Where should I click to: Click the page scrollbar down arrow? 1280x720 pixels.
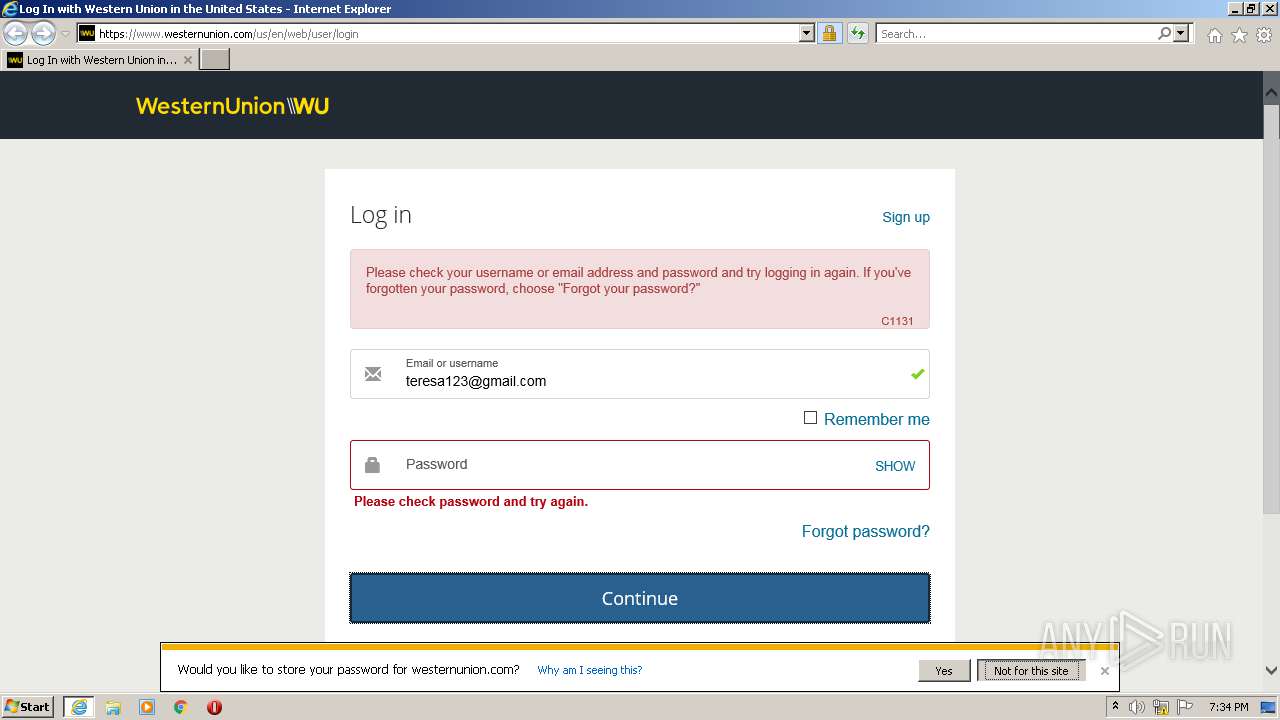pos(1271,671)
